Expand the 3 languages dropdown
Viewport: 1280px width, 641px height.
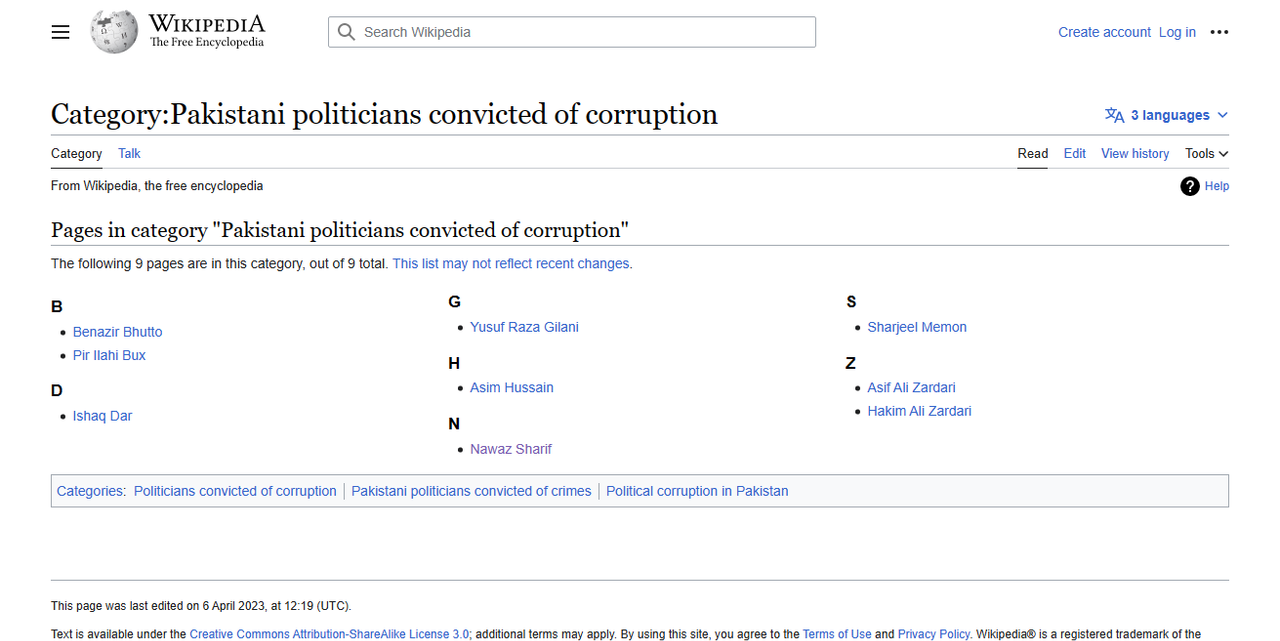[x=1167, y=115]
